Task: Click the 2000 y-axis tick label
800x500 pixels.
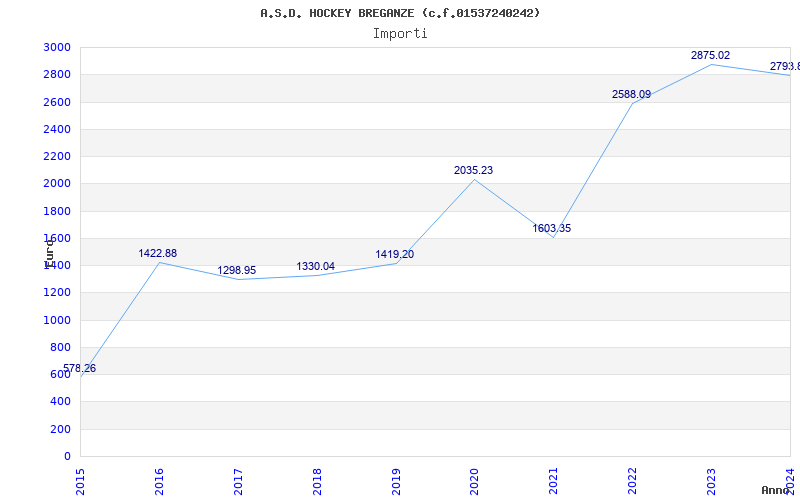Action: (x=57, y=184)
